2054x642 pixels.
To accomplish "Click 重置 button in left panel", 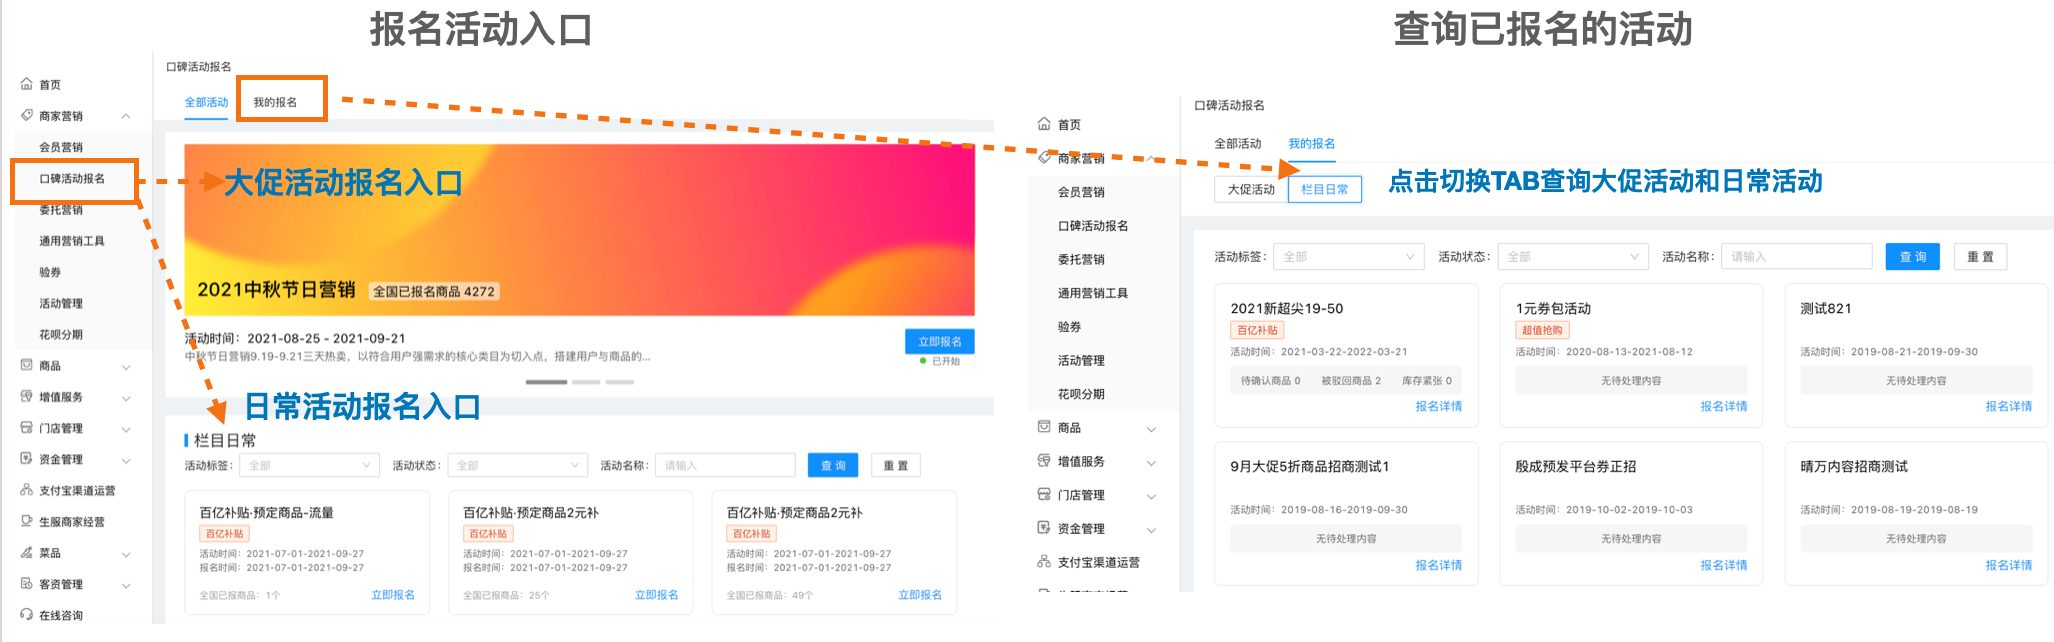I will click(x=896, y=465).
